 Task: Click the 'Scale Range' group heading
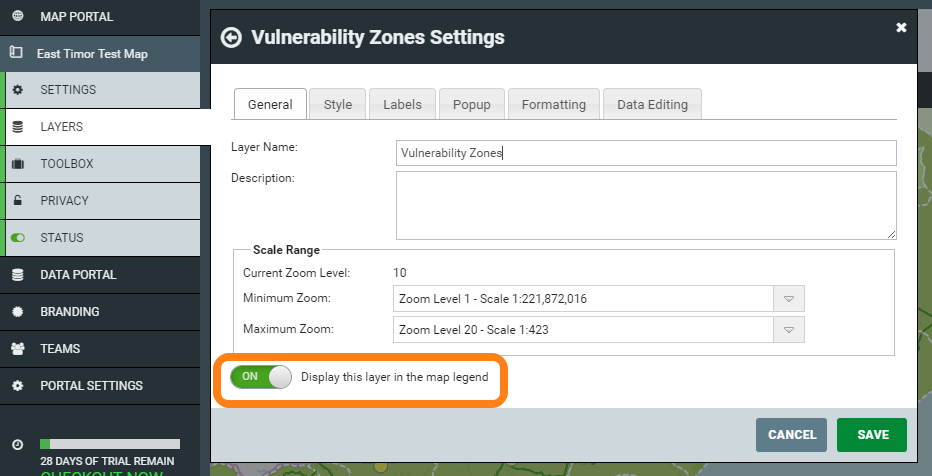(x=286, y=250)
